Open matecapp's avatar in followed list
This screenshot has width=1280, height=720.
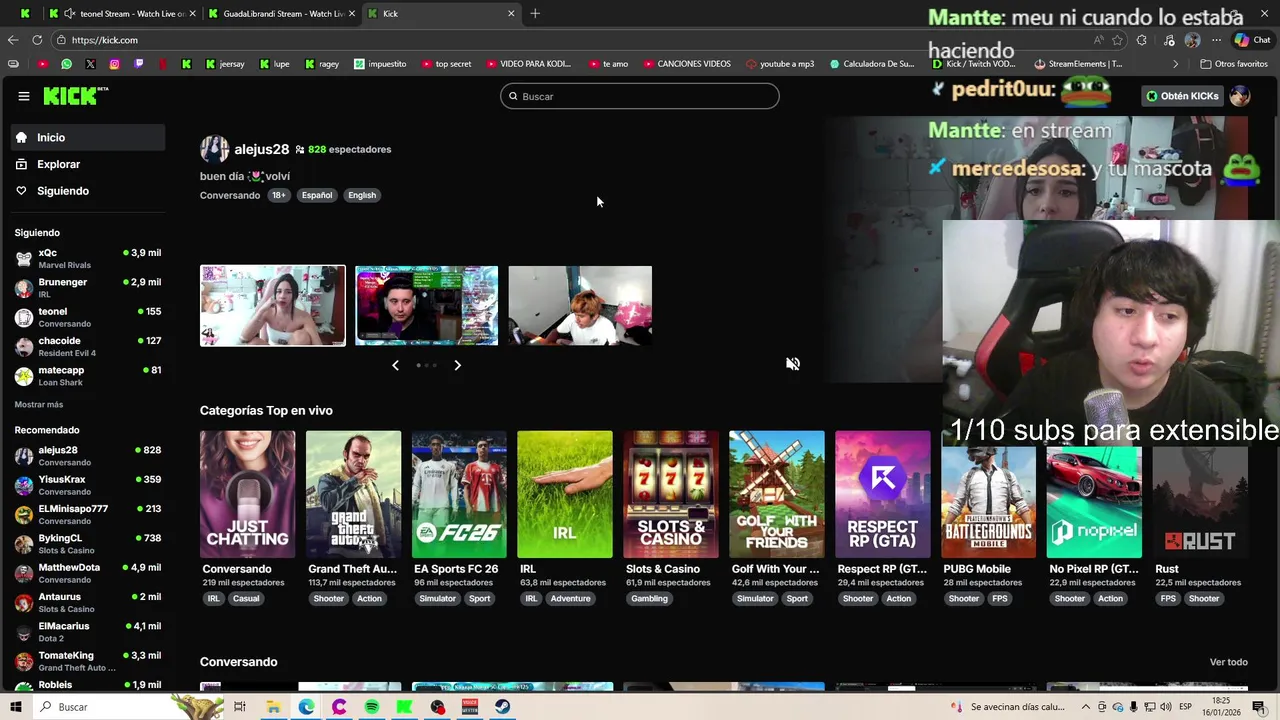coord(24,376)
